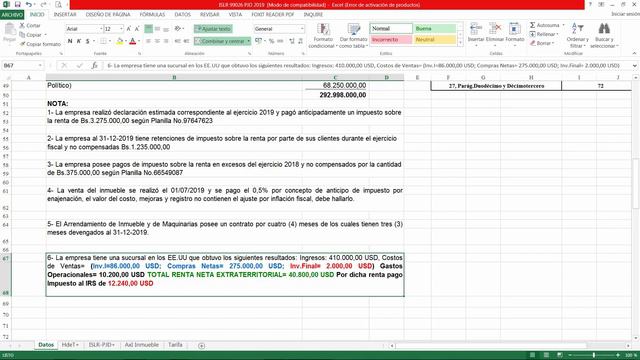Cut selection with Cortar
640x360 pixels.
point(30,25)
